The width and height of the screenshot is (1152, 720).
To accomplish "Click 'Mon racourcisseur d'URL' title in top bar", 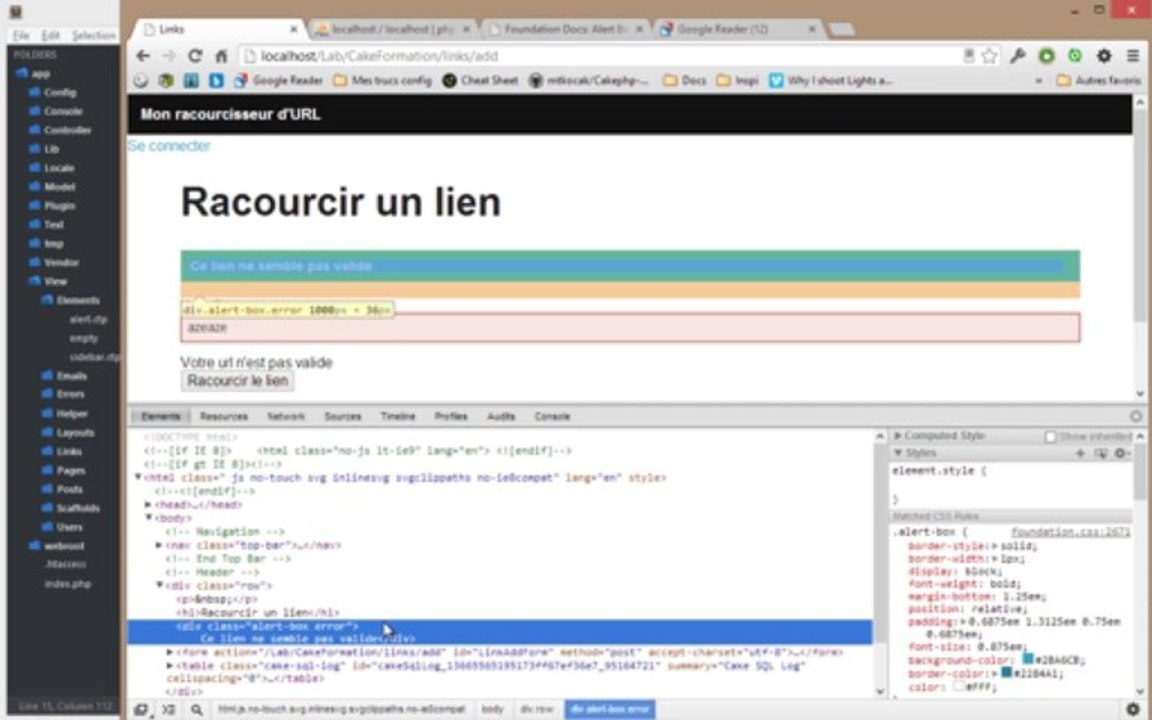I will click(230, 114).
